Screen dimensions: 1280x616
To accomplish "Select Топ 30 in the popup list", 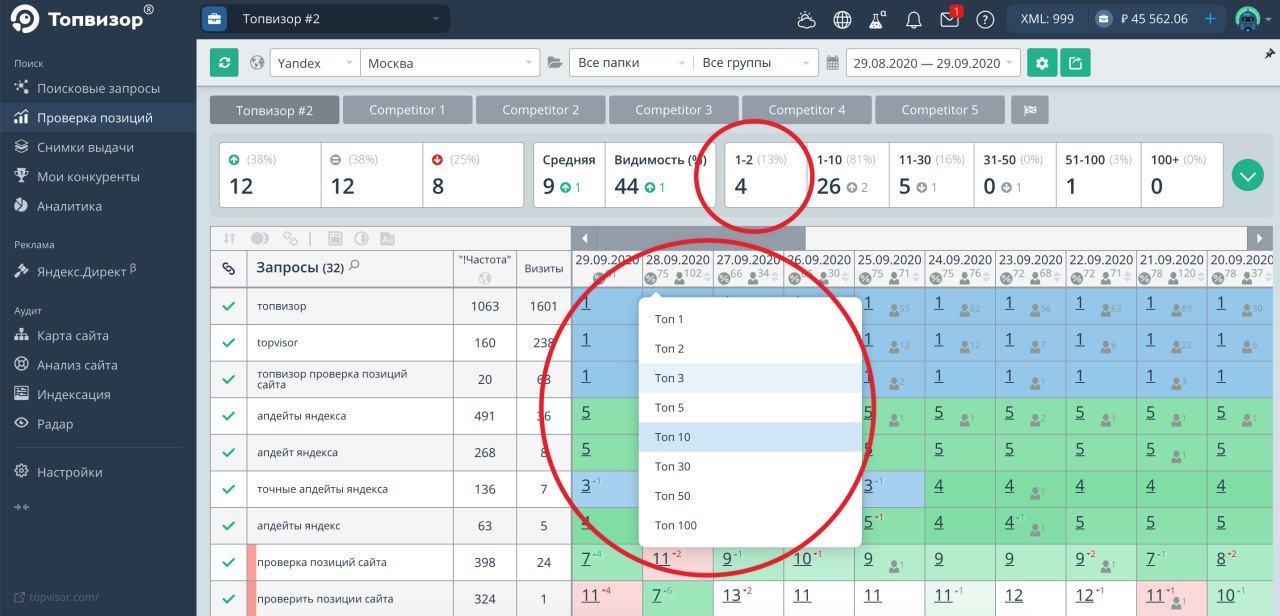I will point(750,466).
